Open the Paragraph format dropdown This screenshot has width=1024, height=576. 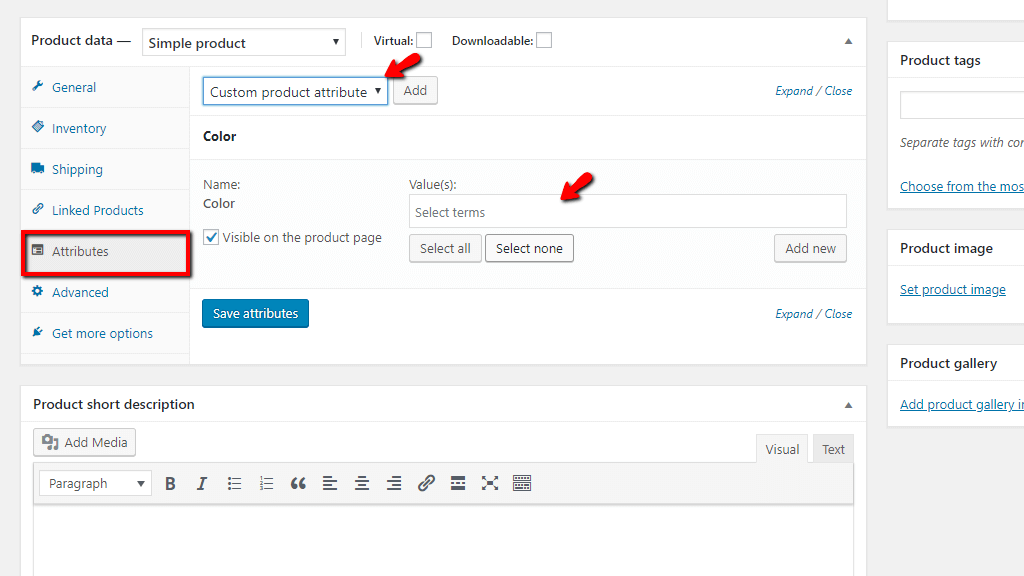95,483
